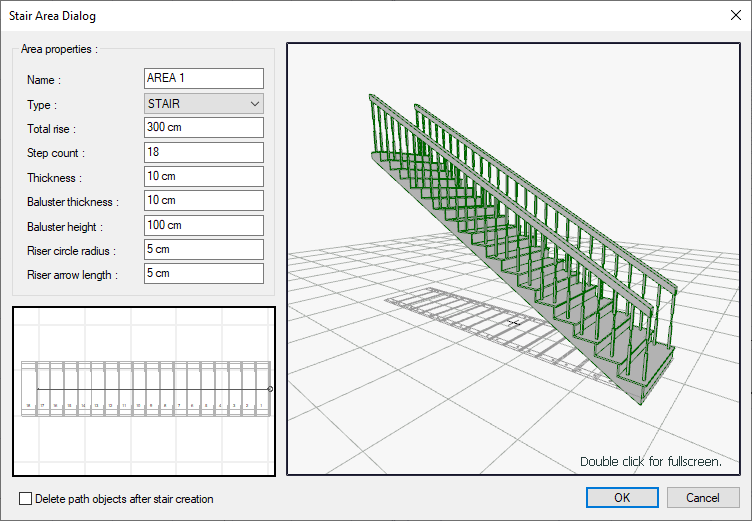Focus the Baluster thickness input
The height and width of the screenshot is (521, 752).
click(x=203, y=201)
